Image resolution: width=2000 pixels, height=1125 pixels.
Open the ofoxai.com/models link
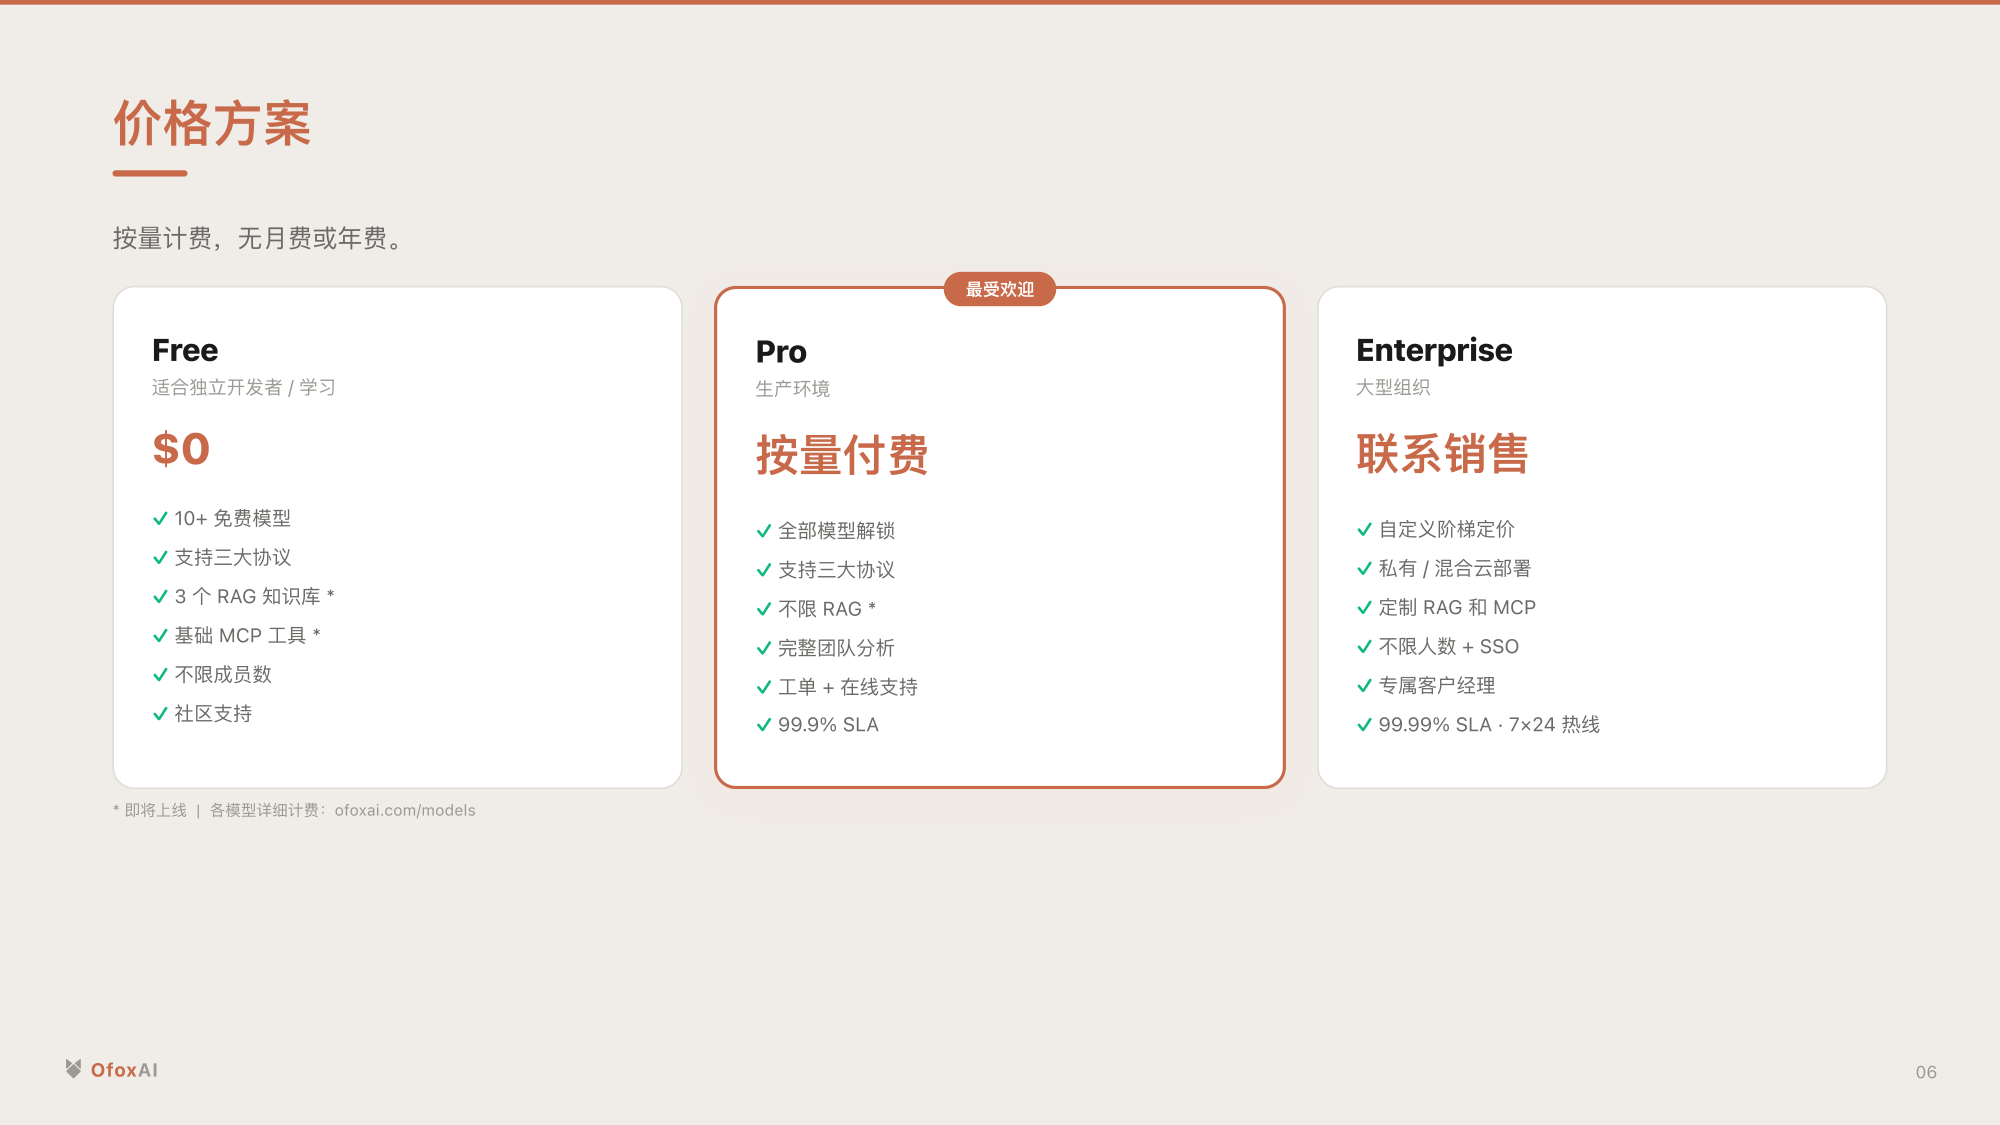coord(404,810)
